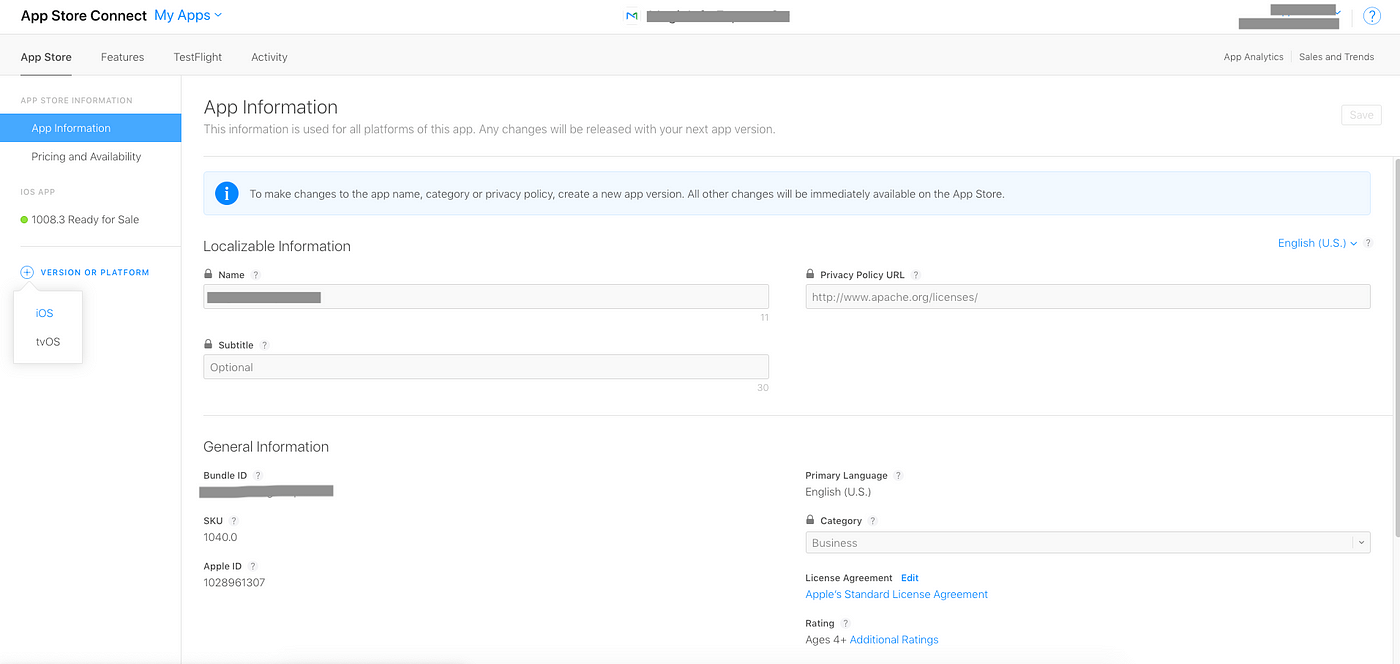Click the plus icon beside Version or Platform

pyautogui.click(x=27, y=272)
